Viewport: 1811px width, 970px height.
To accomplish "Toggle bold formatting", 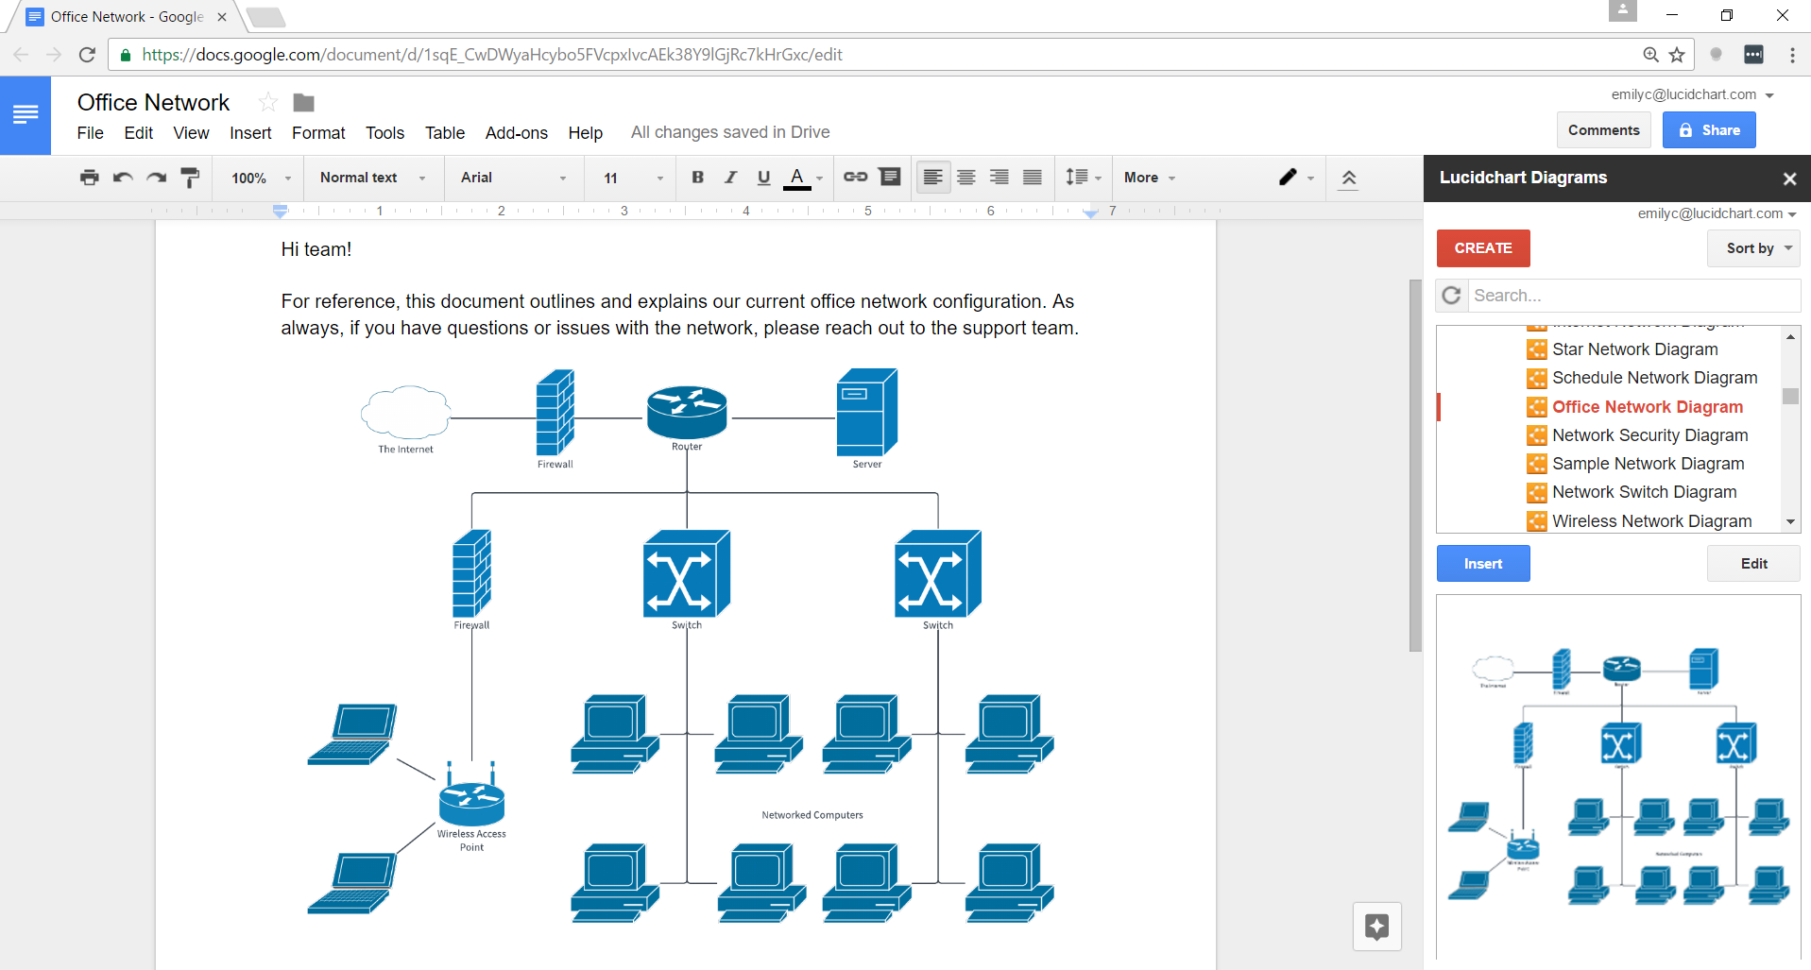I will pos(697,177).
